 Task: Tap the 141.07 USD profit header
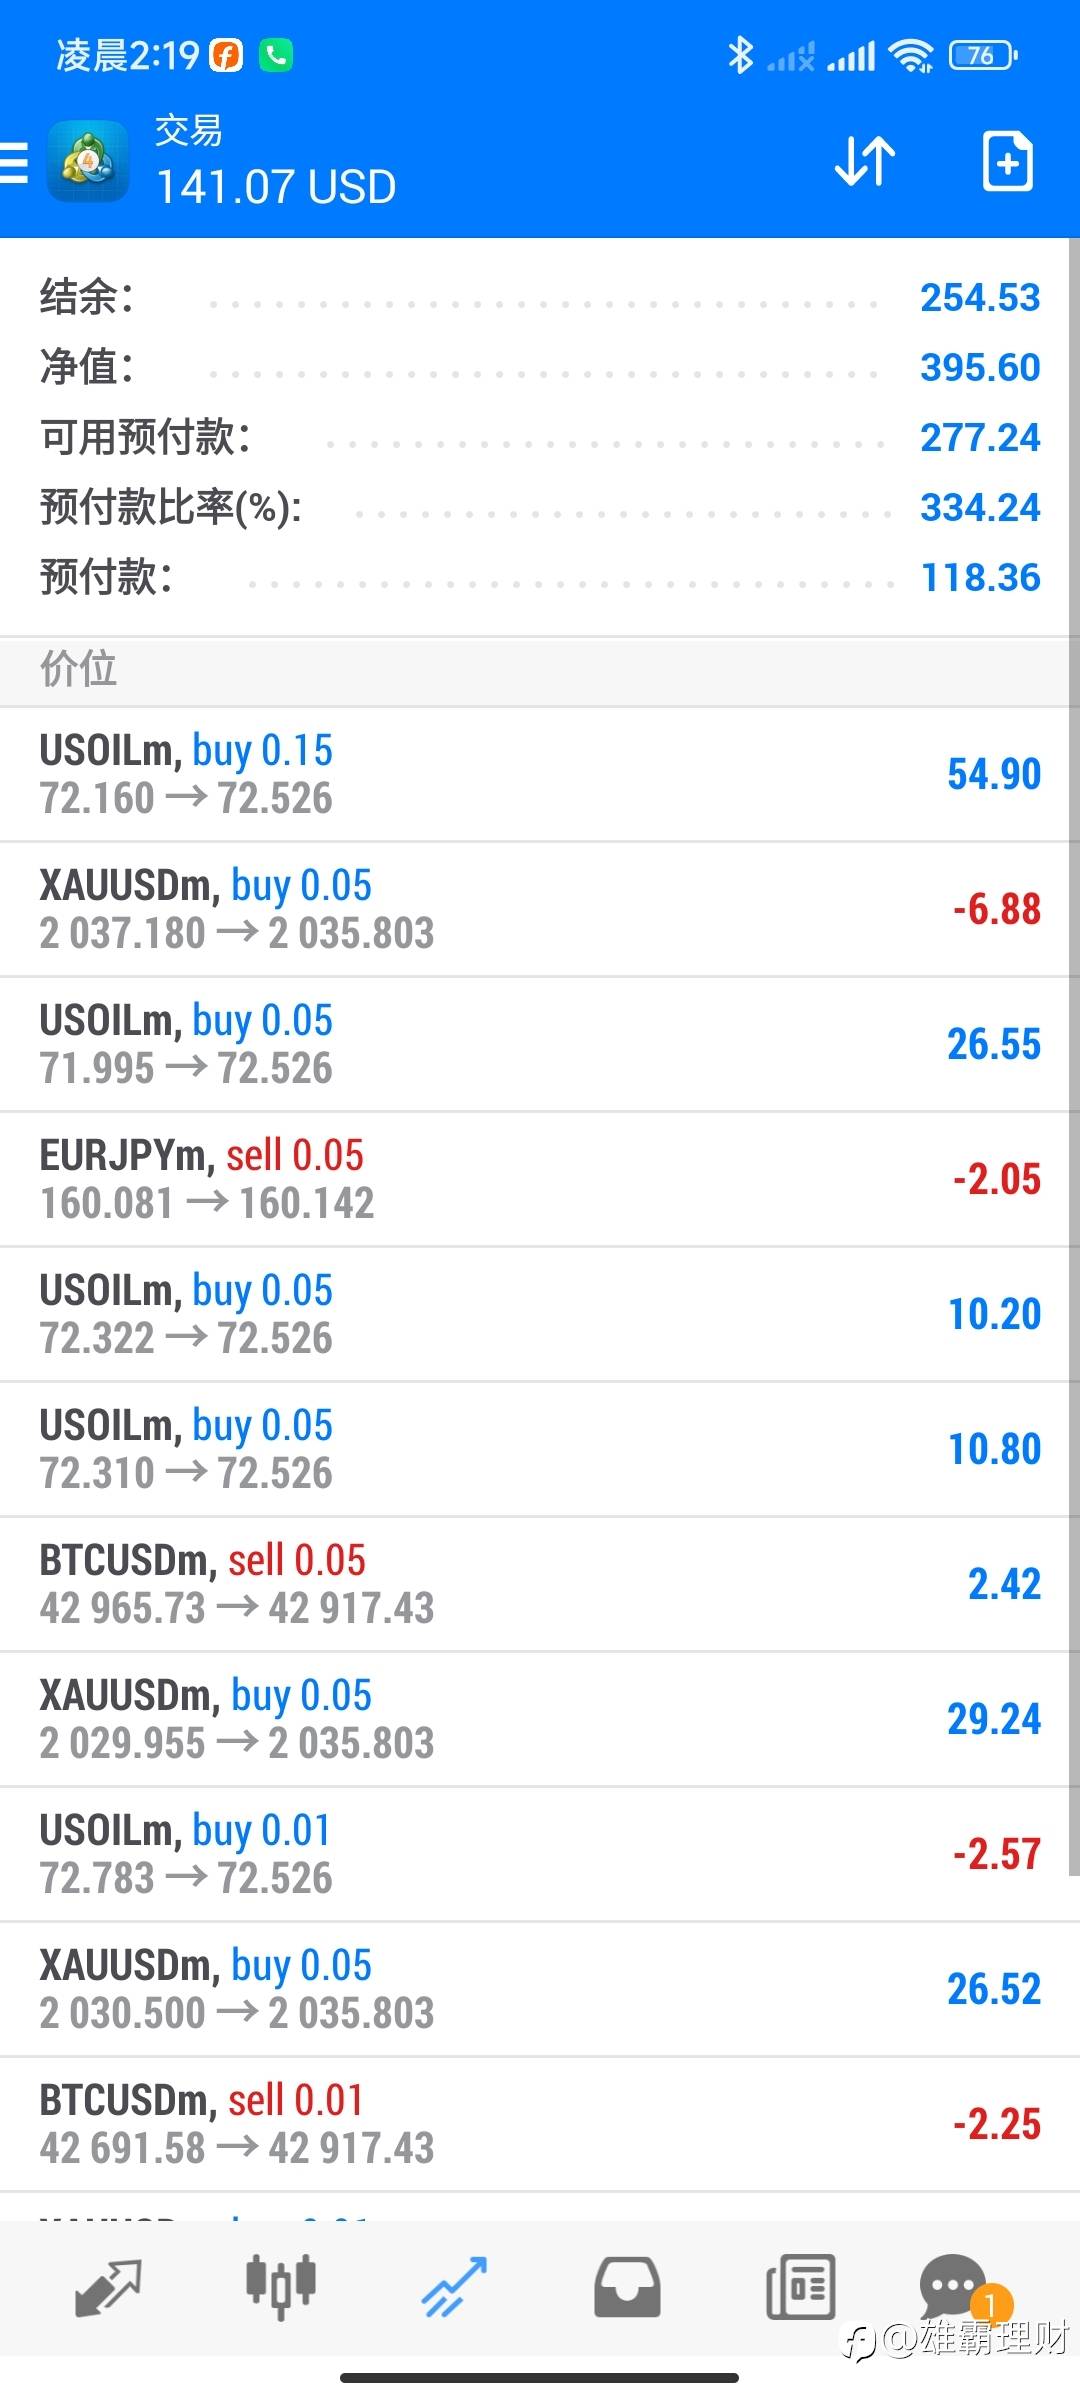click(x=276, y=187)
